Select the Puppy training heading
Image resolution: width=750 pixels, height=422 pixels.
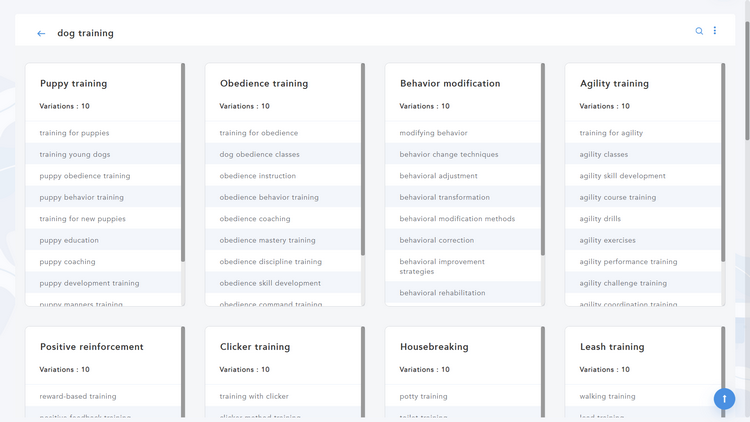coord(74,83)
